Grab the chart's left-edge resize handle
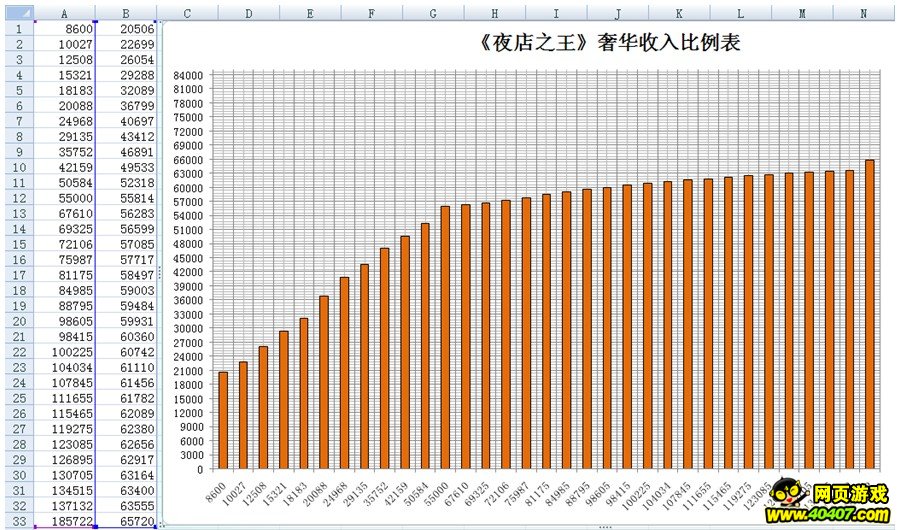The width and height of the screenshot is (897, 530). [160, 274]
